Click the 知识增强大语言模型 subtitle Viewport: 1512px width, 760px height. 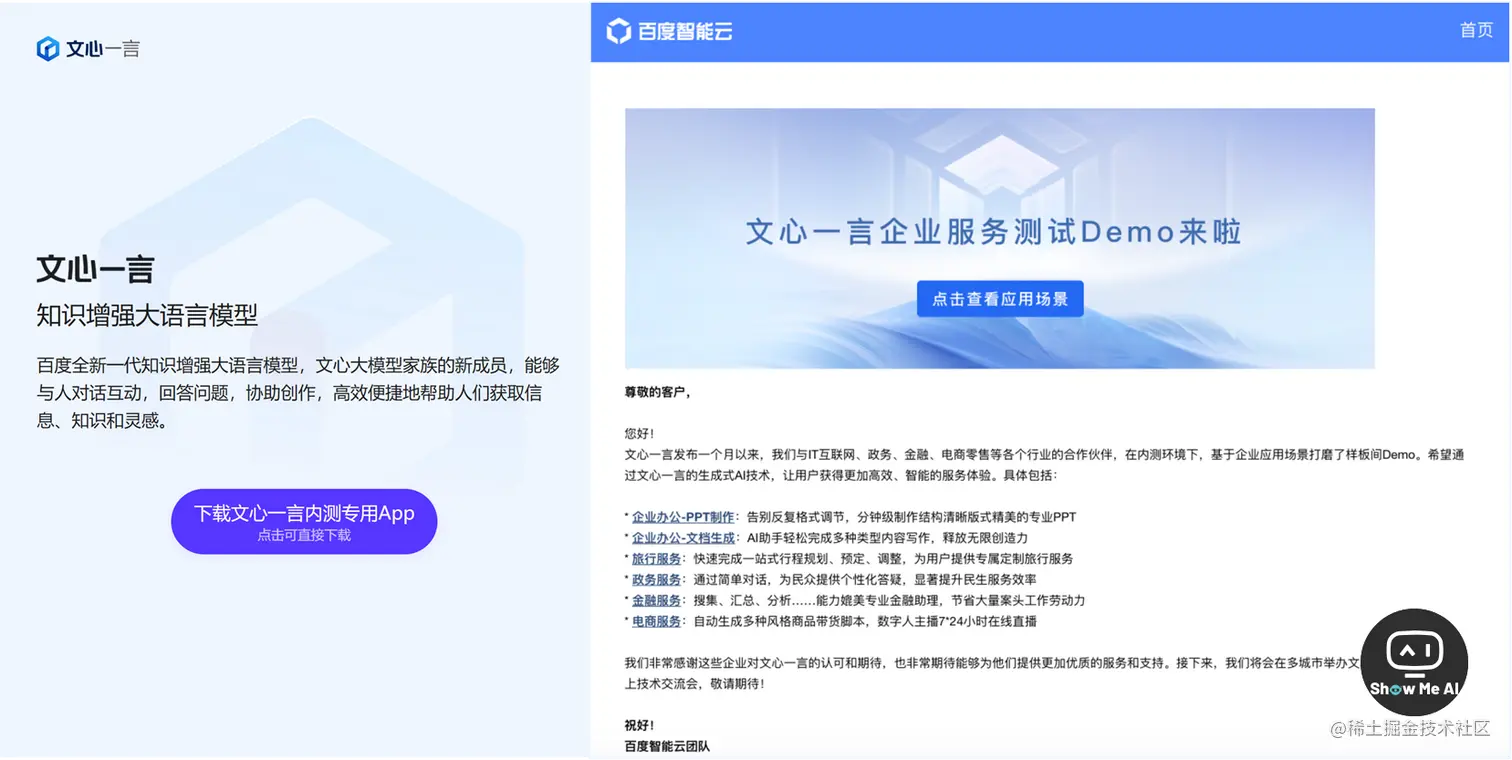pos(147,316)
